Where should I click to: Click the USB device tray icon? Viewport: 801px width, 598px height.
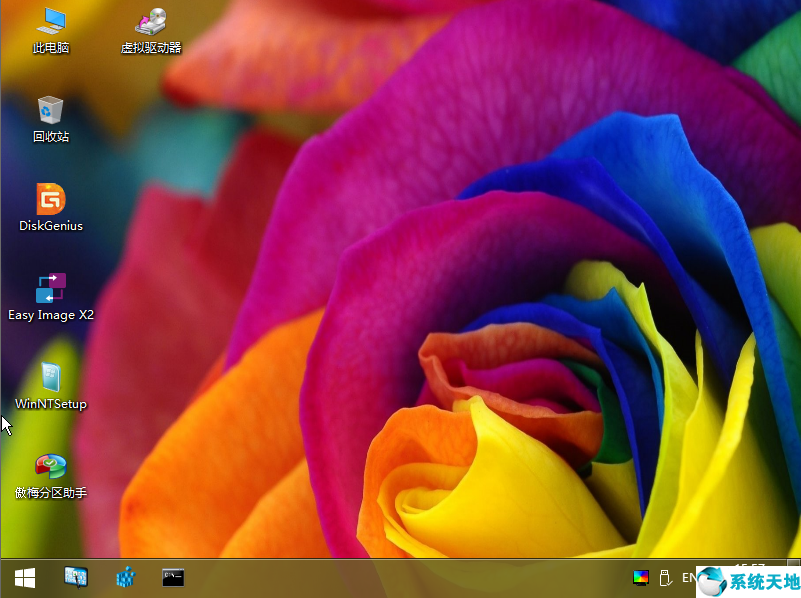pos(664,577)
